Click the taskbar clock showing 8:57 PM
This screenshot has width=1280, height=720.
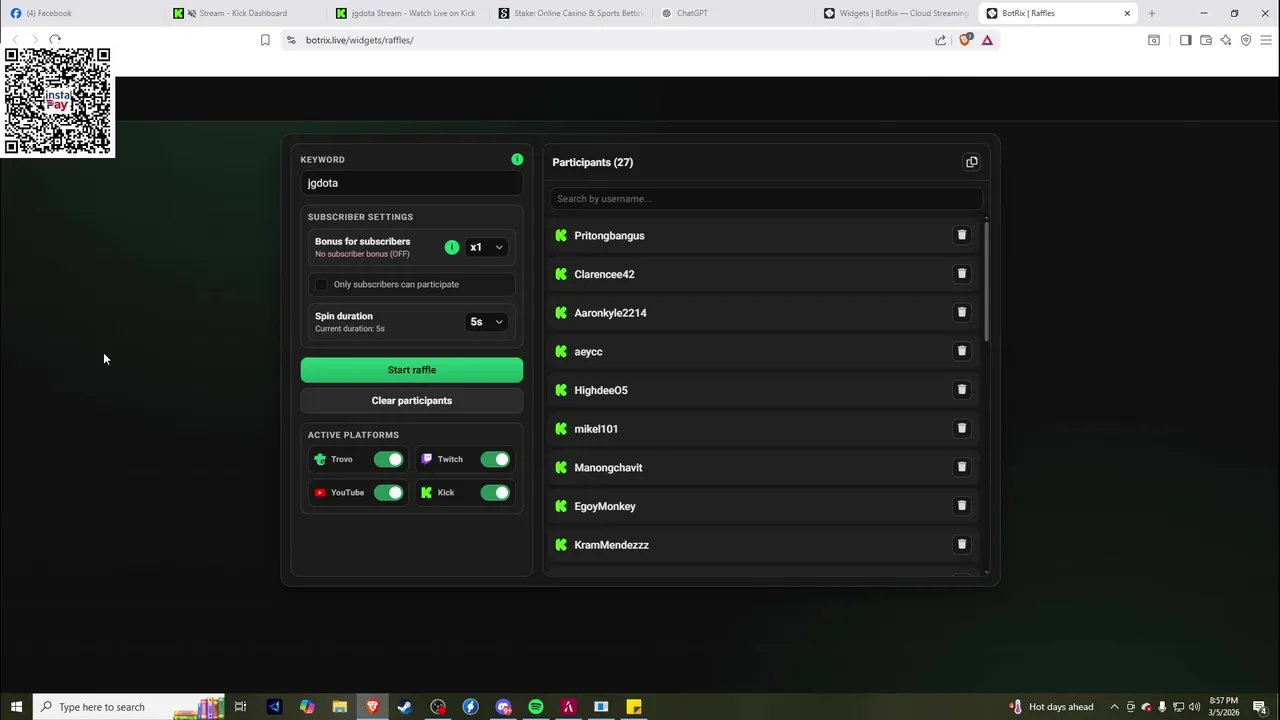point(1223,707)
